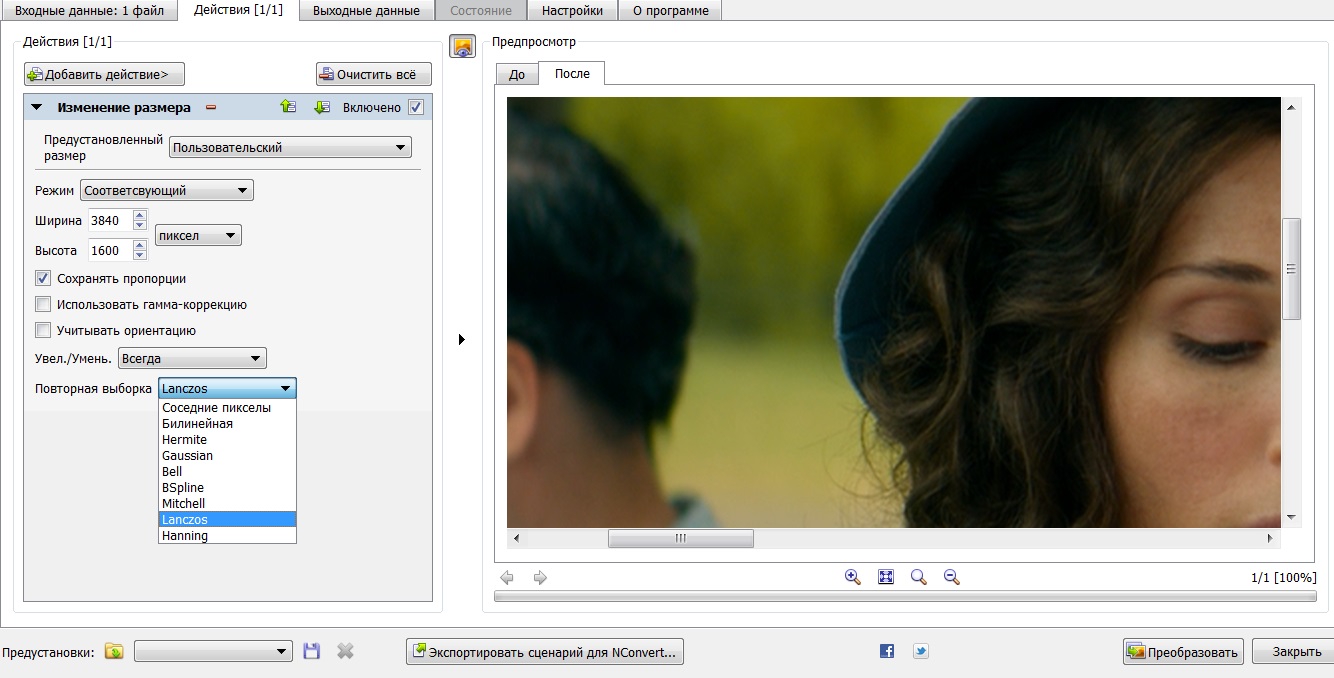The height and width of the screenshot is (678, 1334).
Task: Choose Соседние пикселы resampling
Action: [x=228, y=407]
